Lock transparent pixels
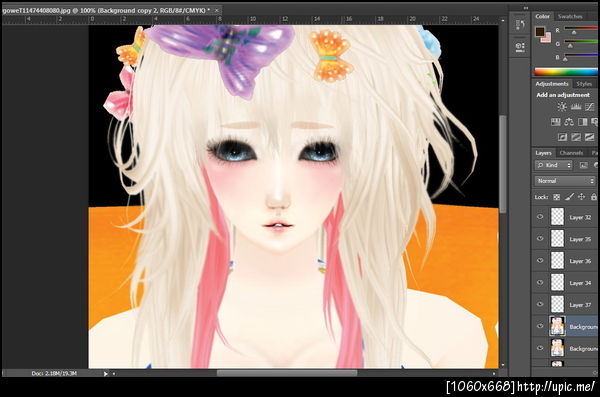 pos(557,197)
